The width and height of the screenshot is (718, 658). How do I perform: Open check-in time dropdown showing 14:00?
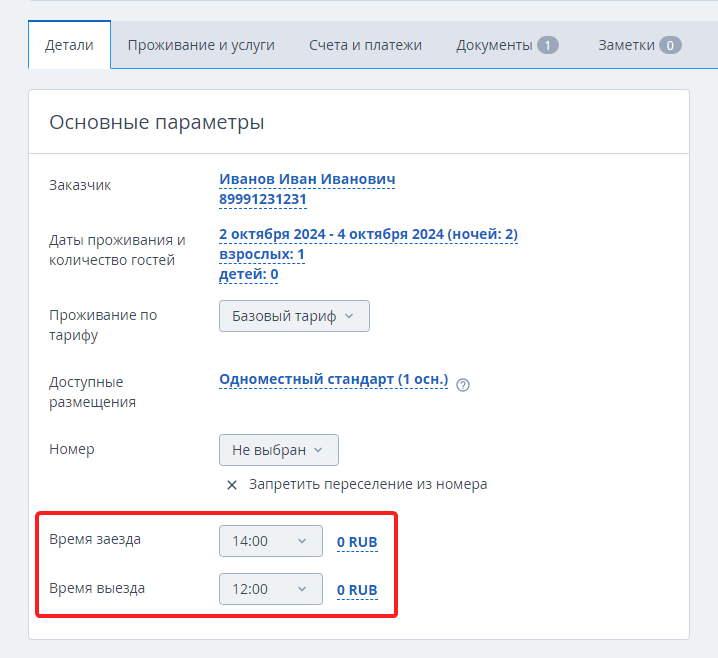tap(271, 541)
